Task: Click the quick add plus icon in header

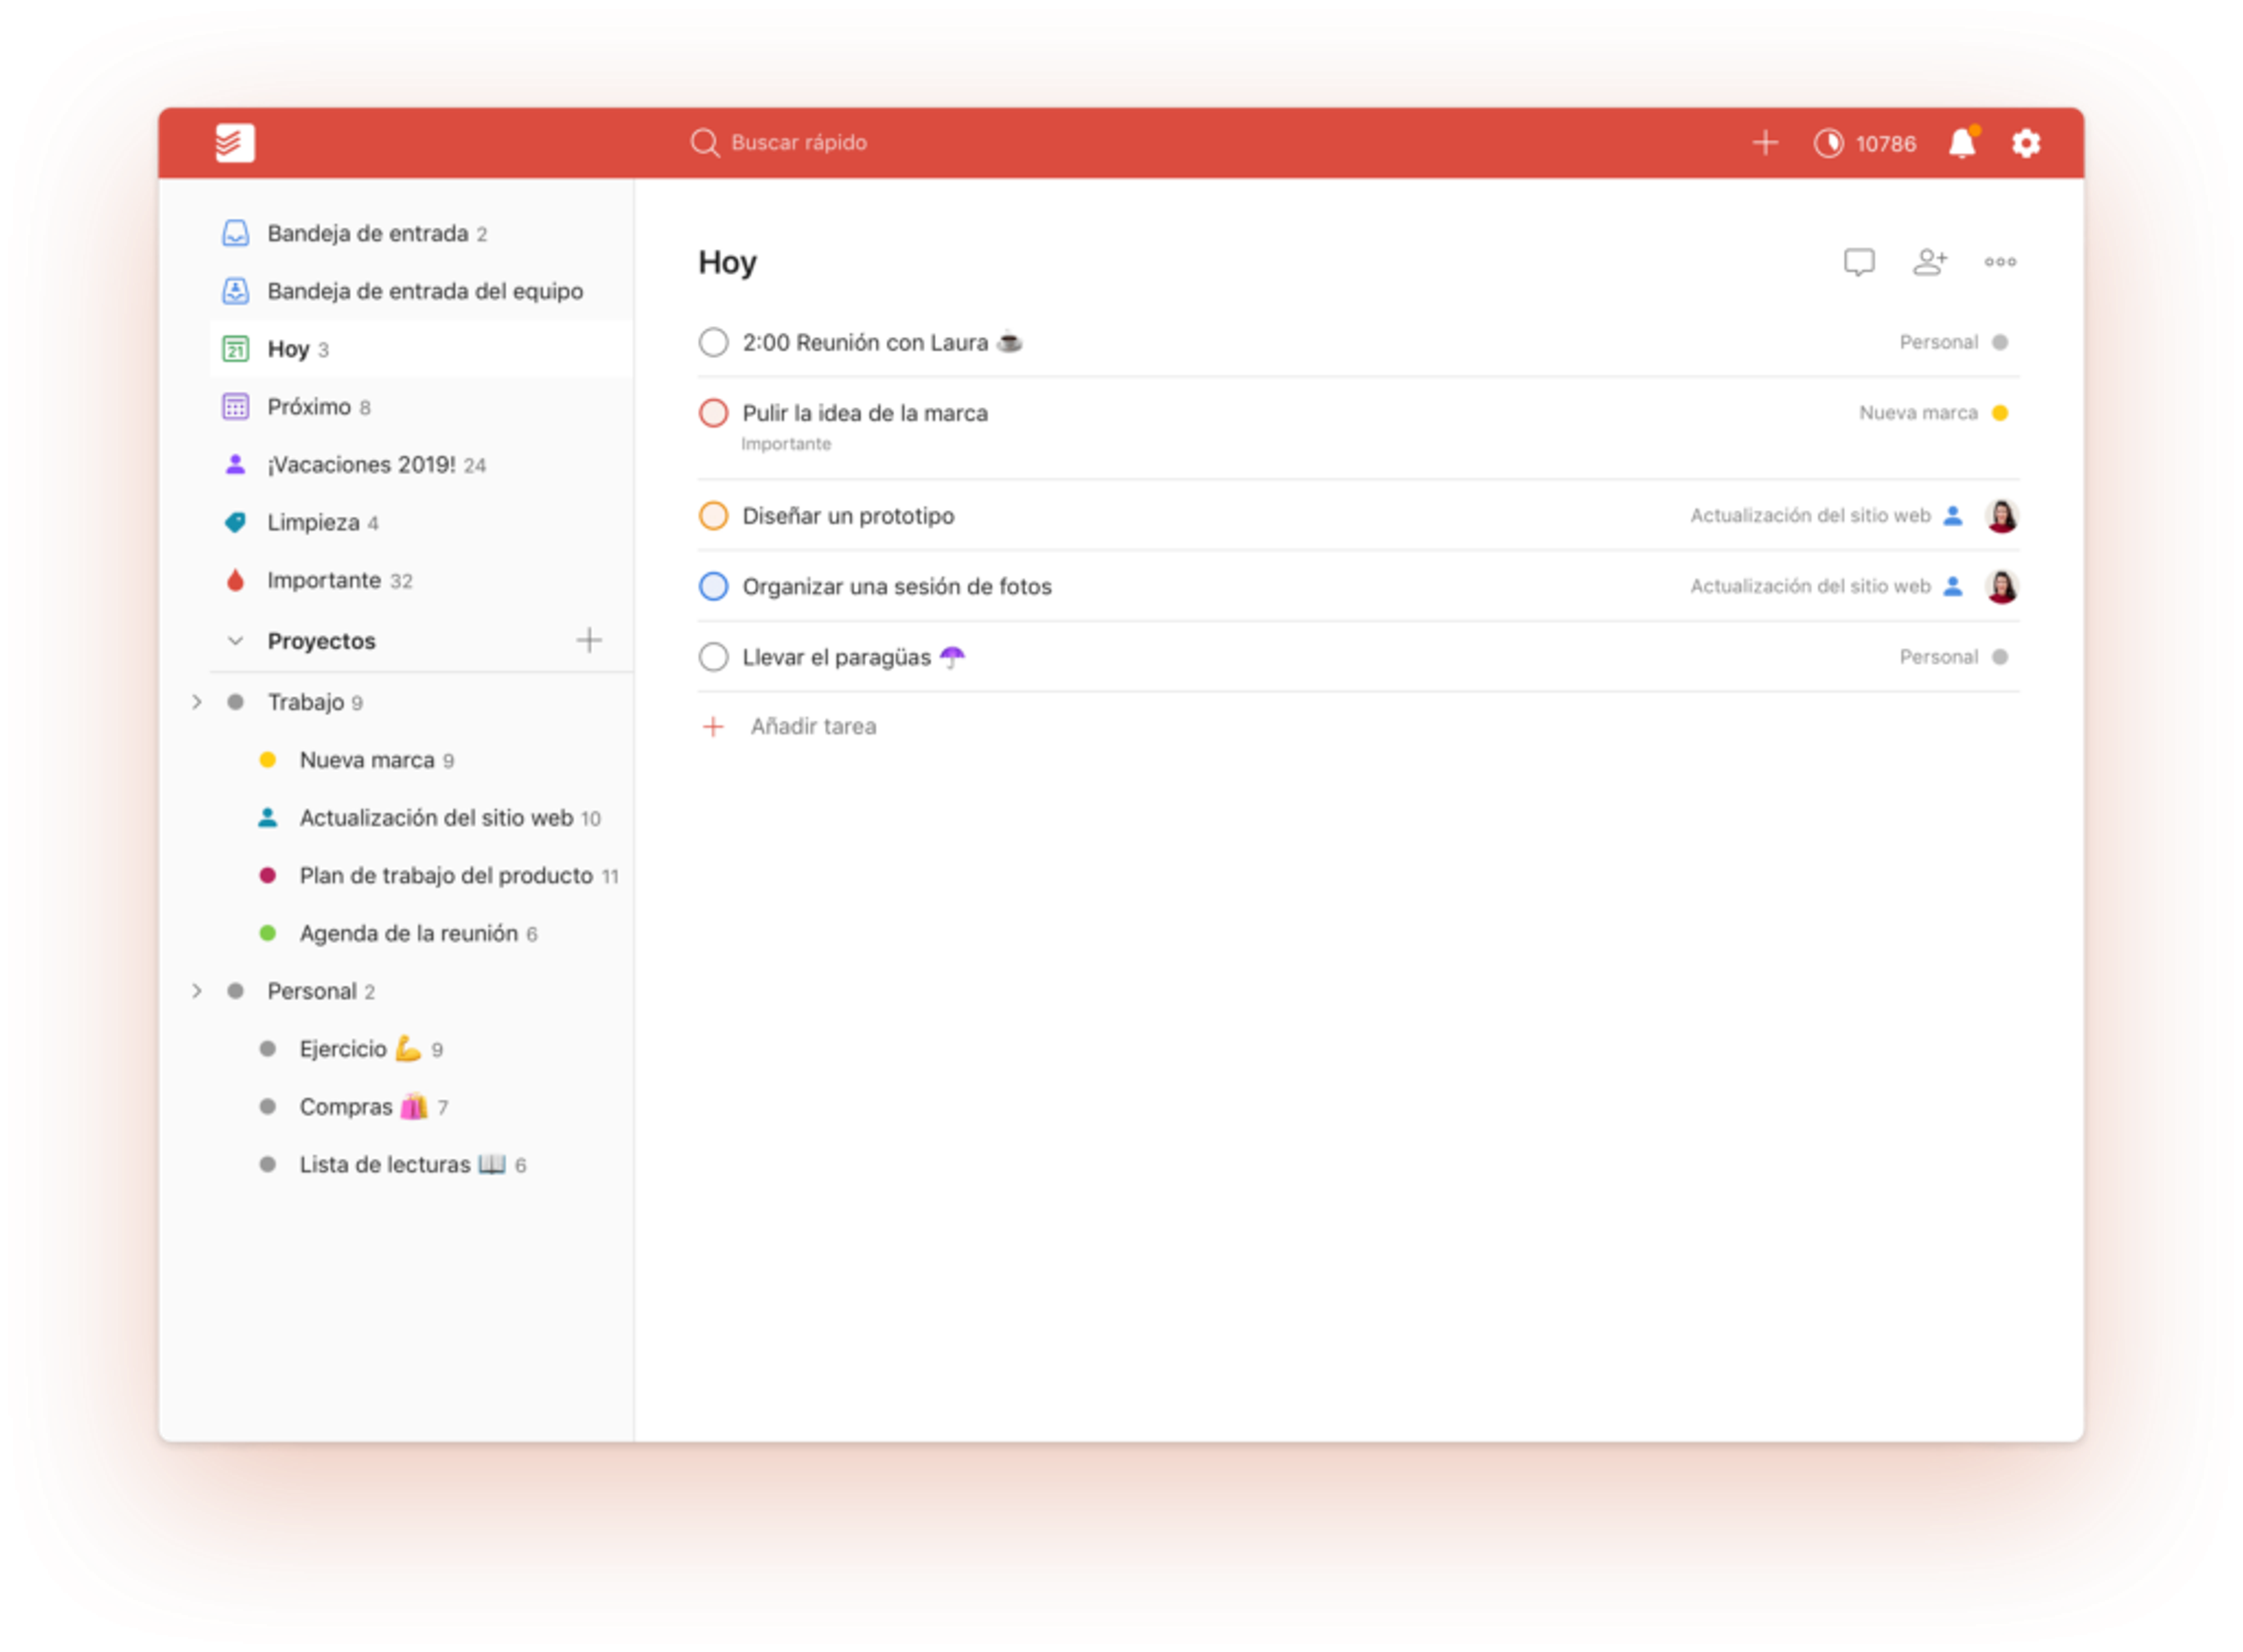Action: coord(1765,143)
